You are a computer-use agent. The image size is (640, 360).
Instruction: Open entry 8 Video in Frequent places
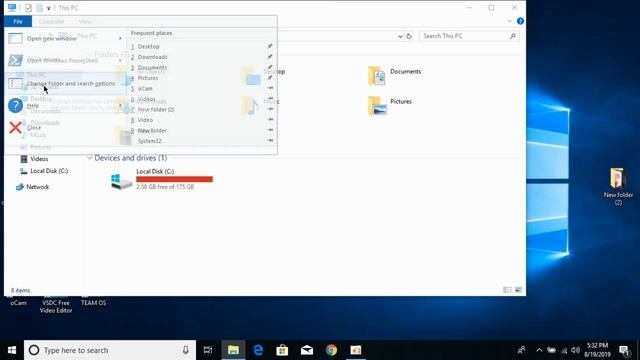(145, 120)
